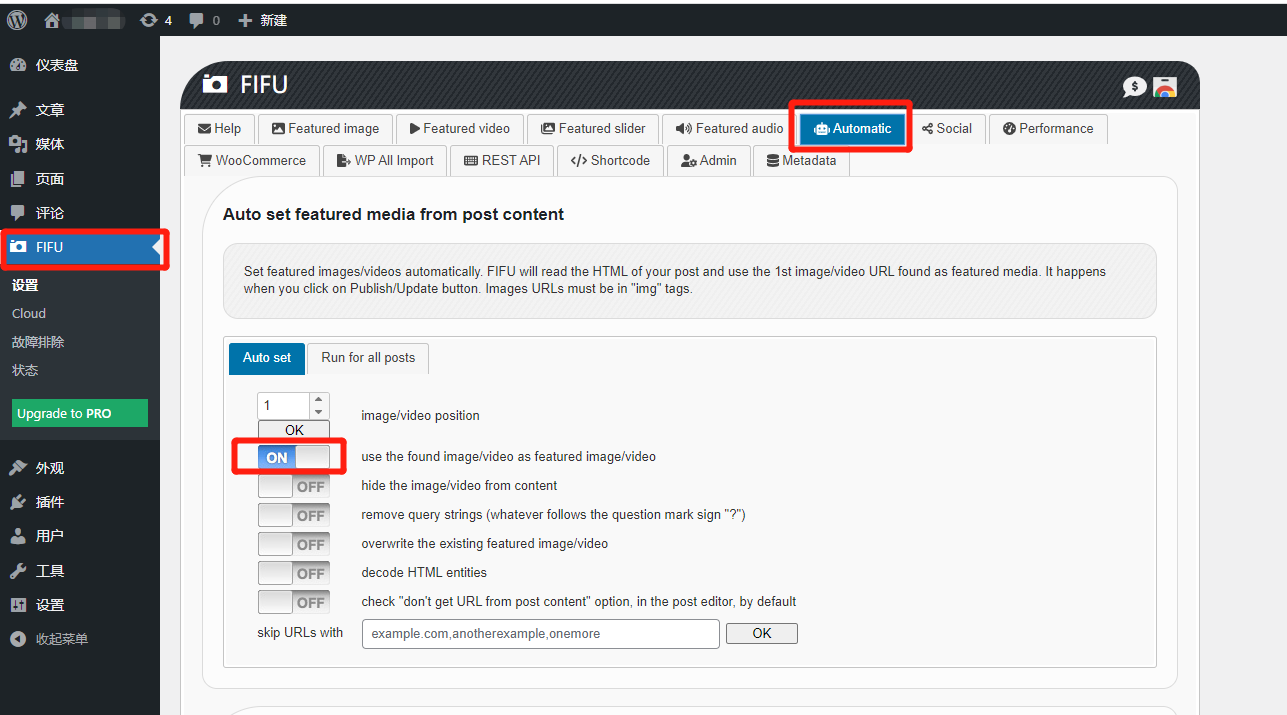The image size is (1287, 715).
Task: Click OK next to skip URLs field
Action: (762, 633)
